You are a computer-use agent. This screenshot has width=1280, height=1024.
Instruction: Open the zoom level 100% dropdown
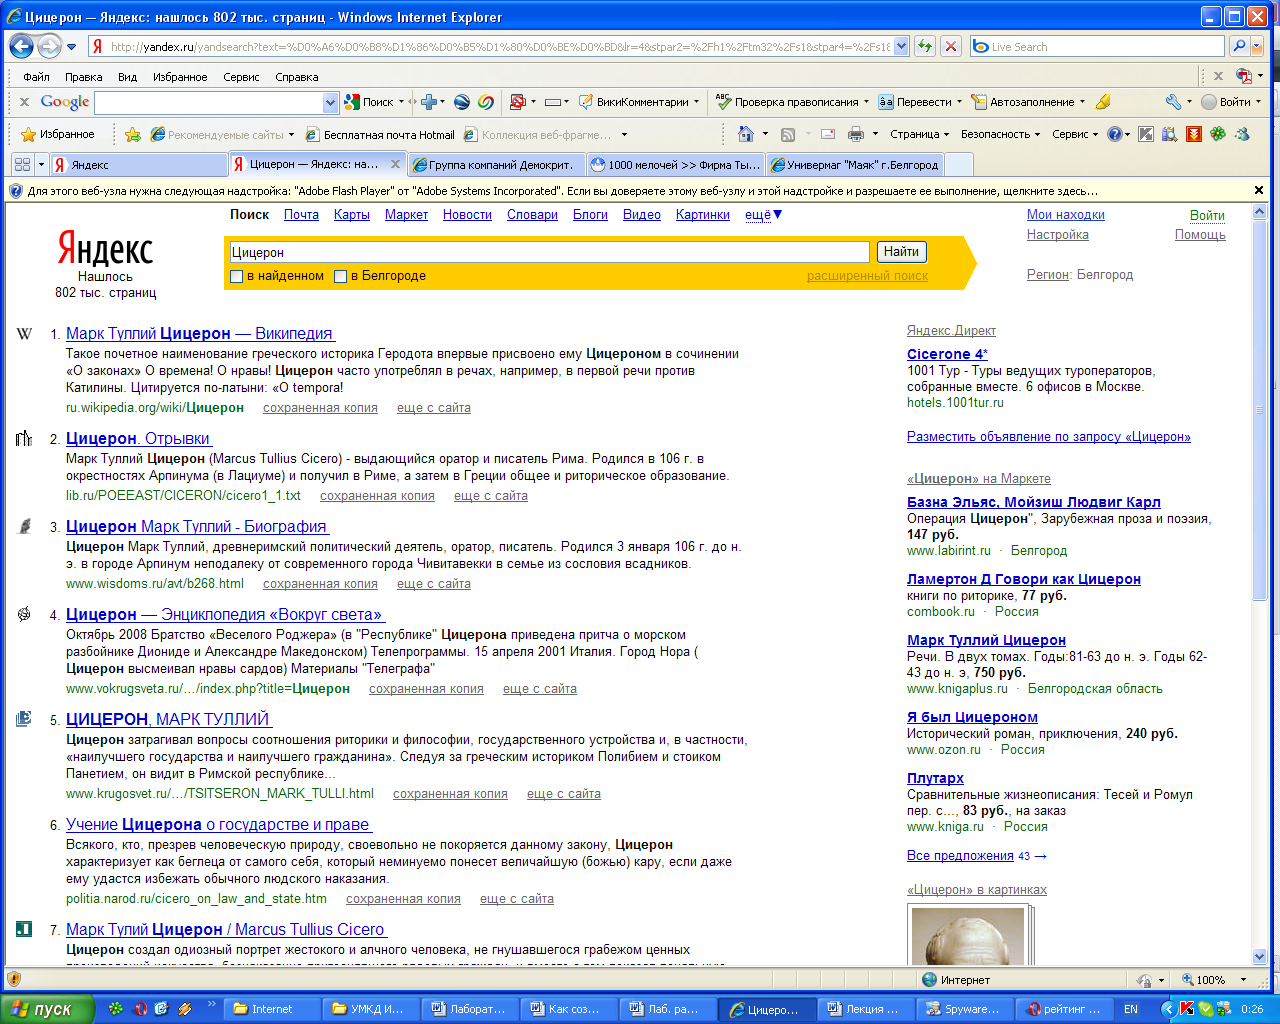(x=1243, y=980)
